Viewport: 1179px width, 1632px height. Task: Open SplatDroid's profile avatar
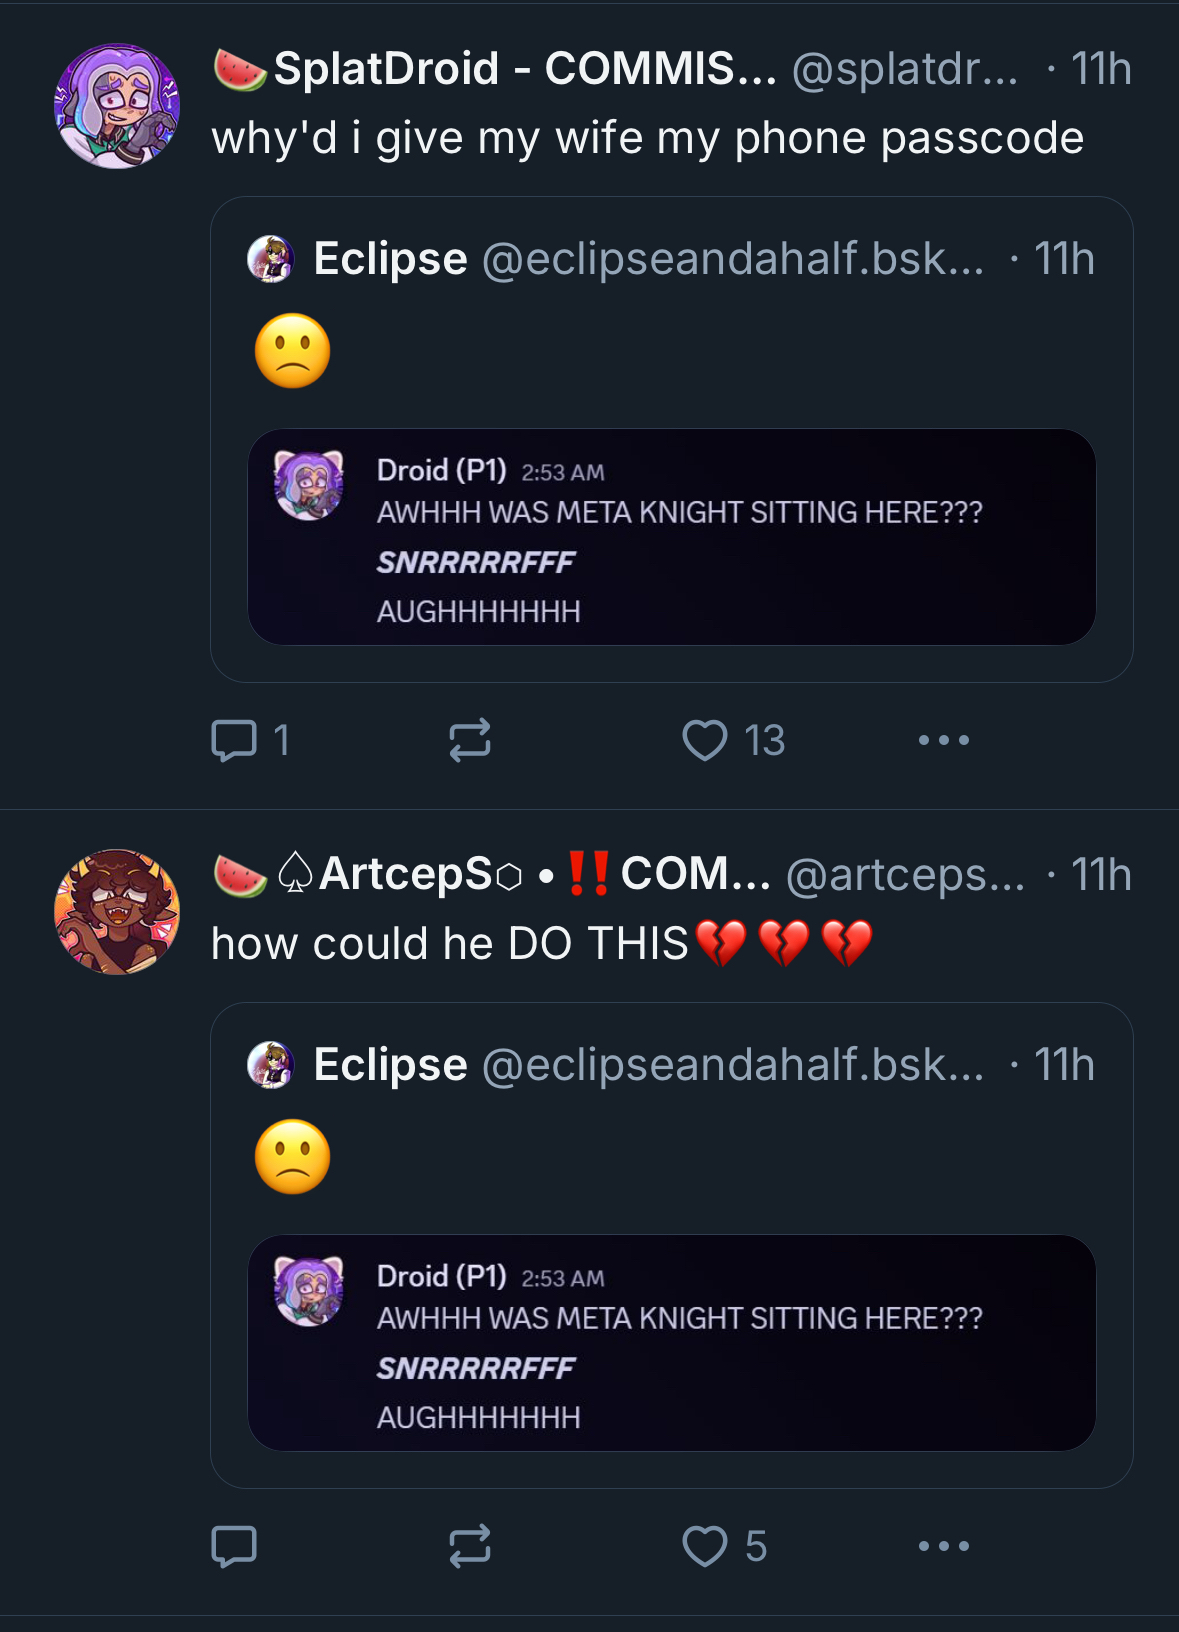point(117,106)
